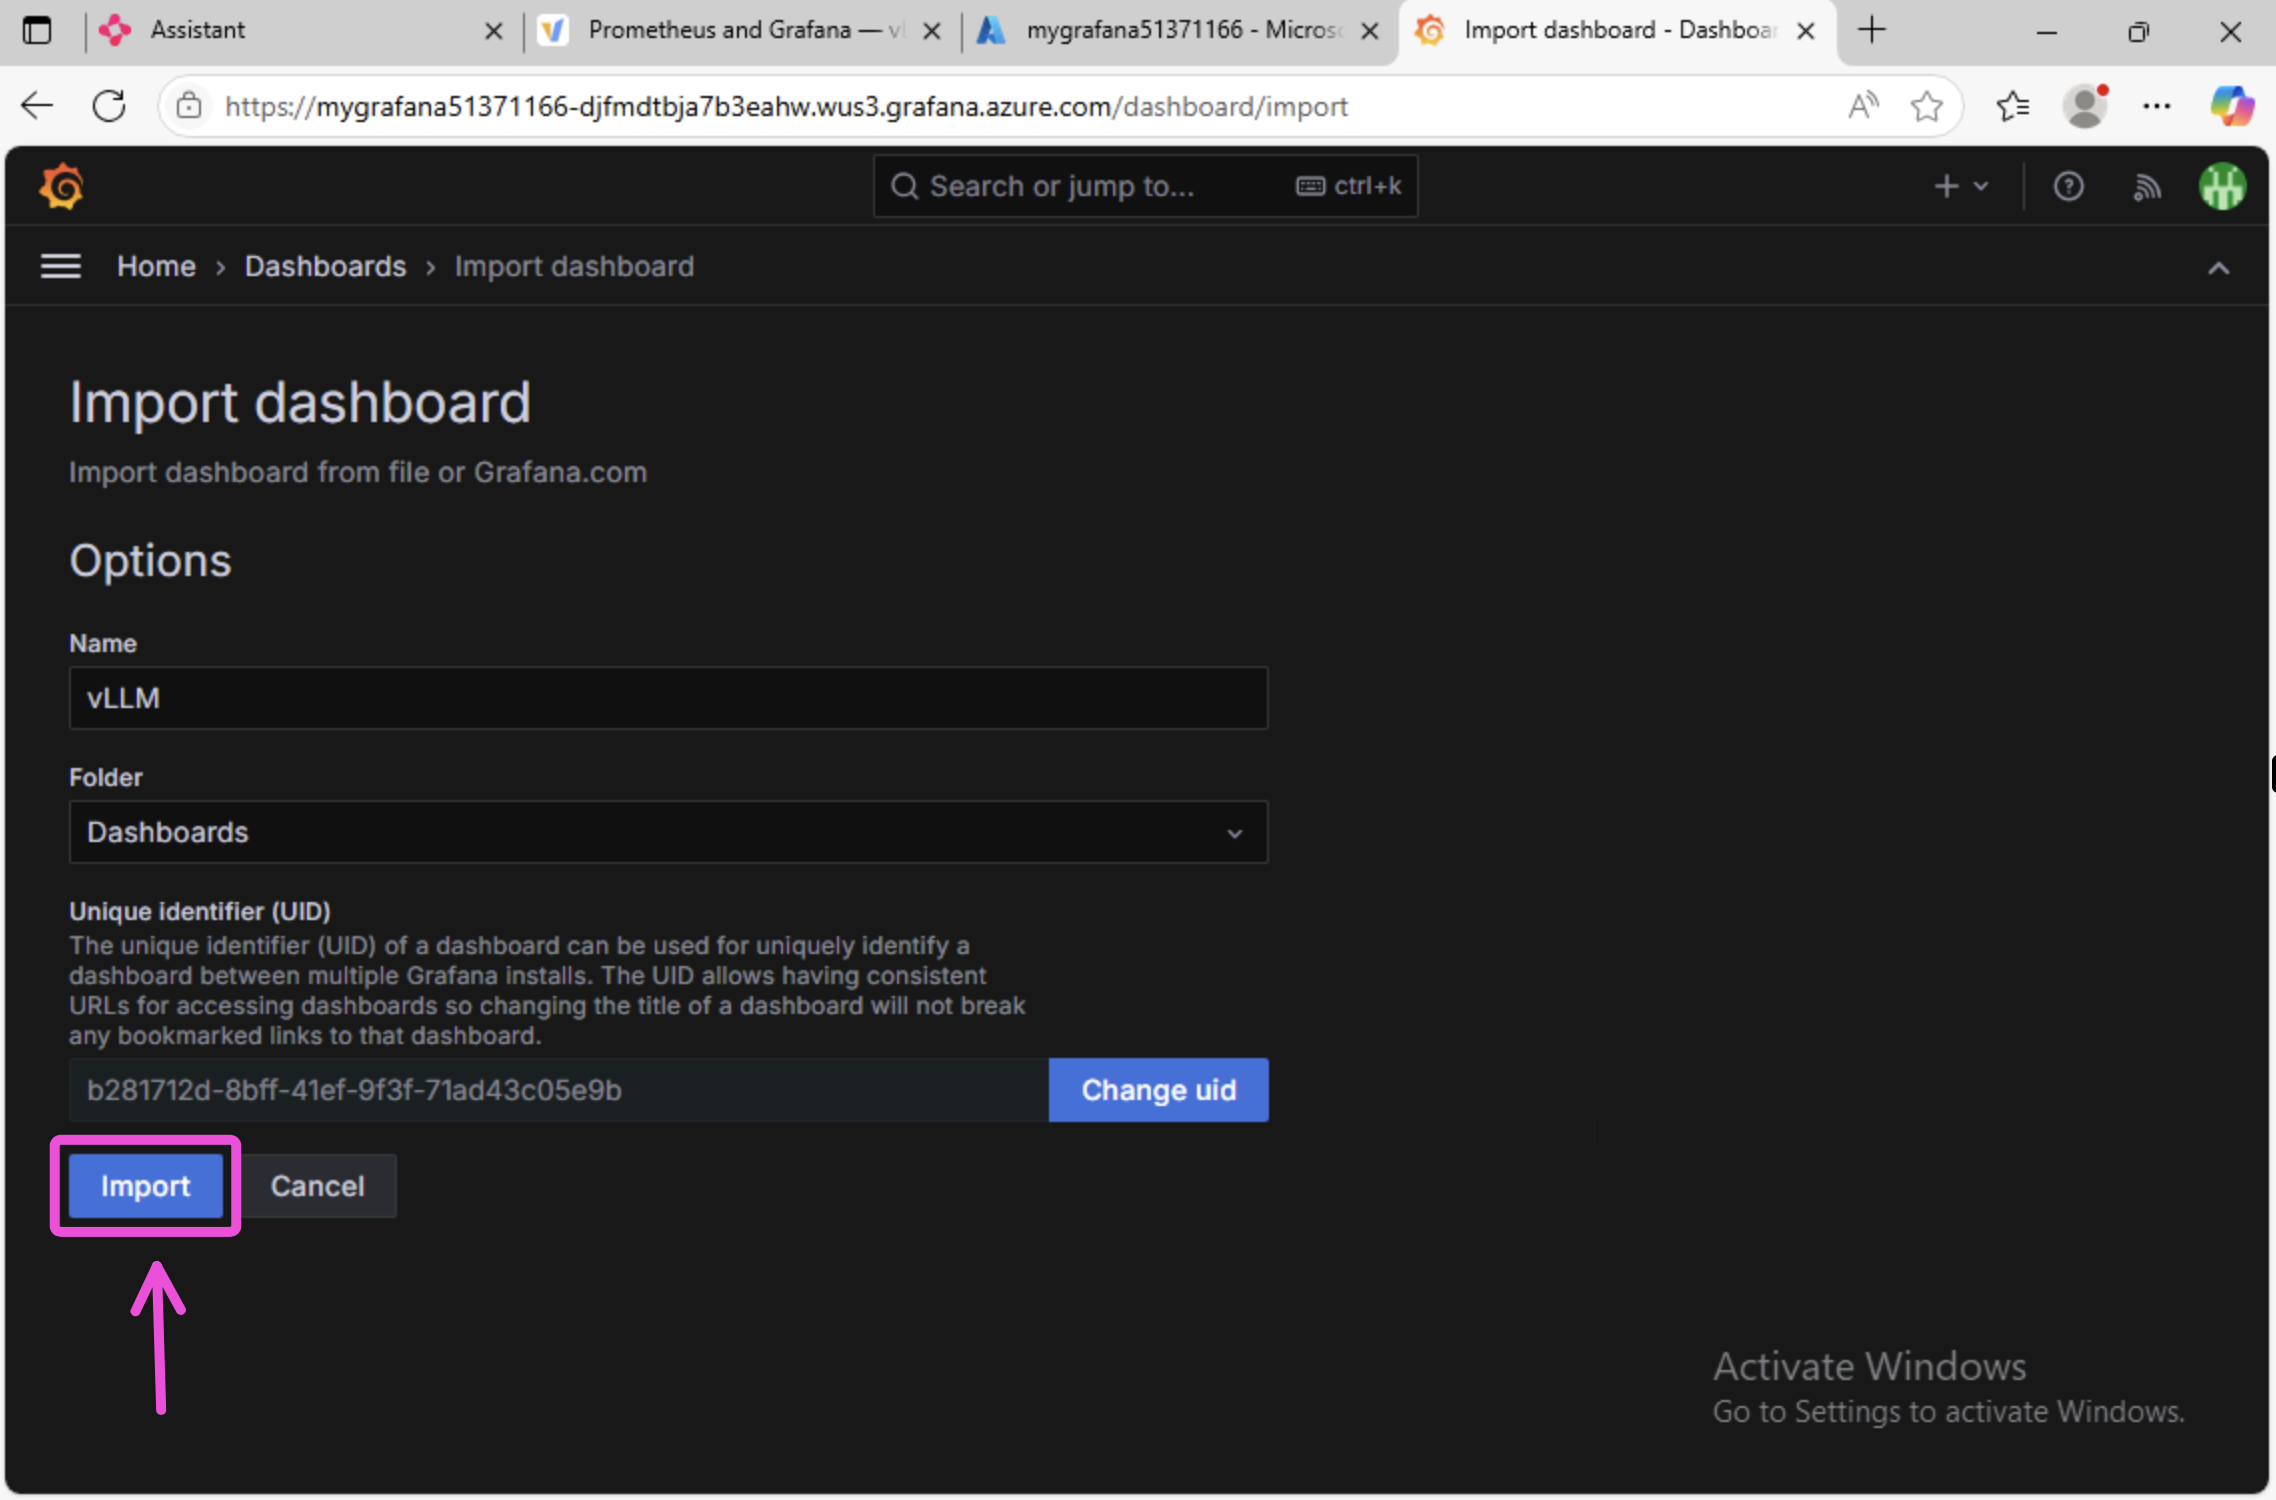Open the browser Copilot icon

click(x=2230, y=106)
